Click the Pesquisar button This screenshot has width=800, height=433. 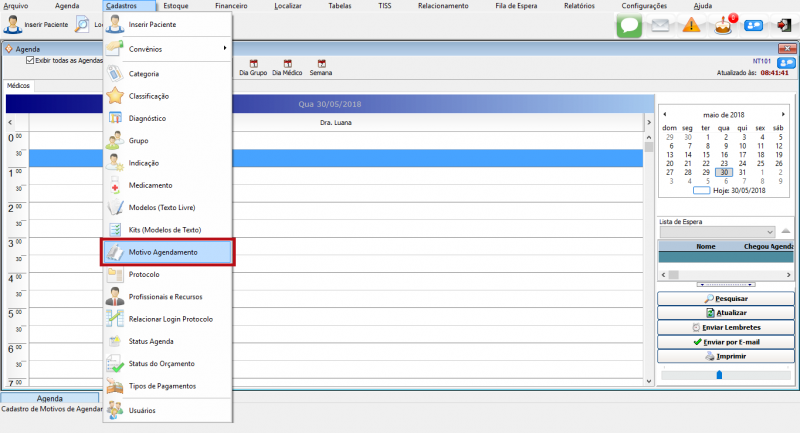point(725,298)
